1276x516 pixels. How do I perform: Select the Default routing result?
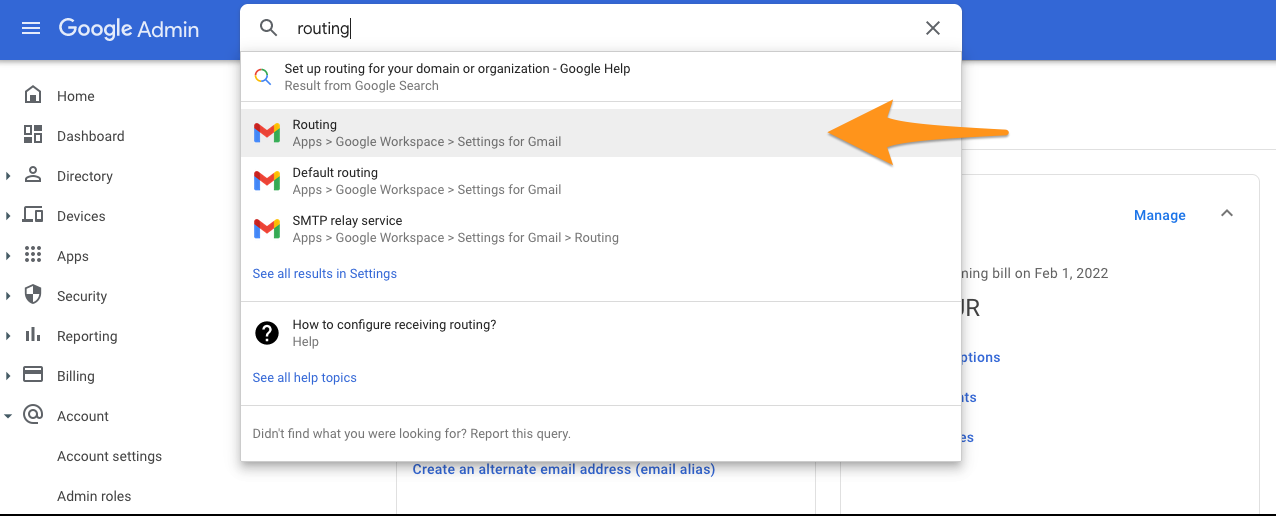[601, 181]
